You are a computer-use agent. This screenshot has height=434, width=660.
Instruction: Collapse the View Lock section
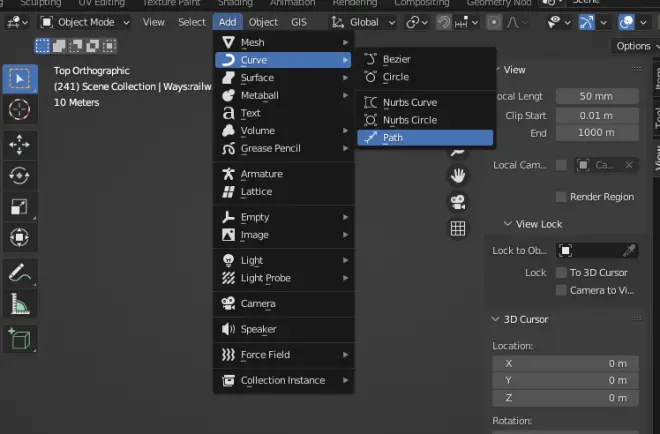tap(508, 224)
